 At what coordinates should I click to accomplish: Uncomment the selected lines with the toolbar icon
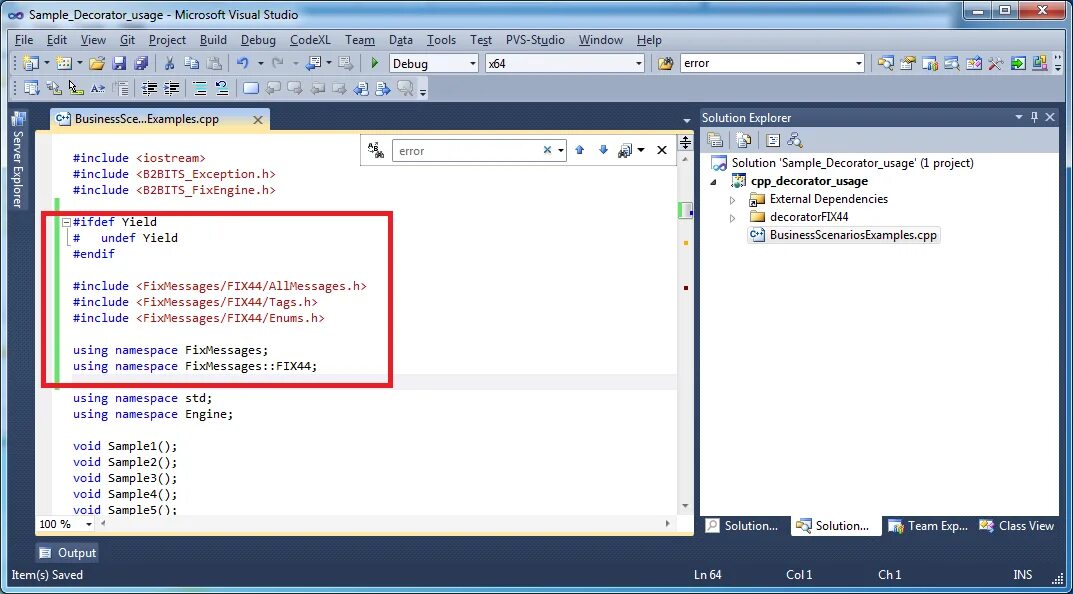tap(222, 88)
